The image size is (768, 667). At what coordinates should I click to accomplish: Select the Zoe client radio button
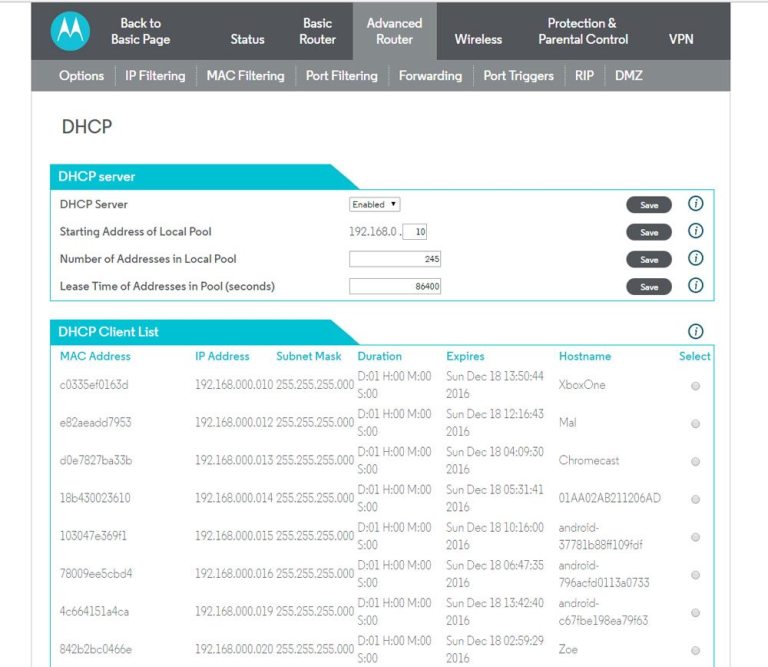(695, 650)
